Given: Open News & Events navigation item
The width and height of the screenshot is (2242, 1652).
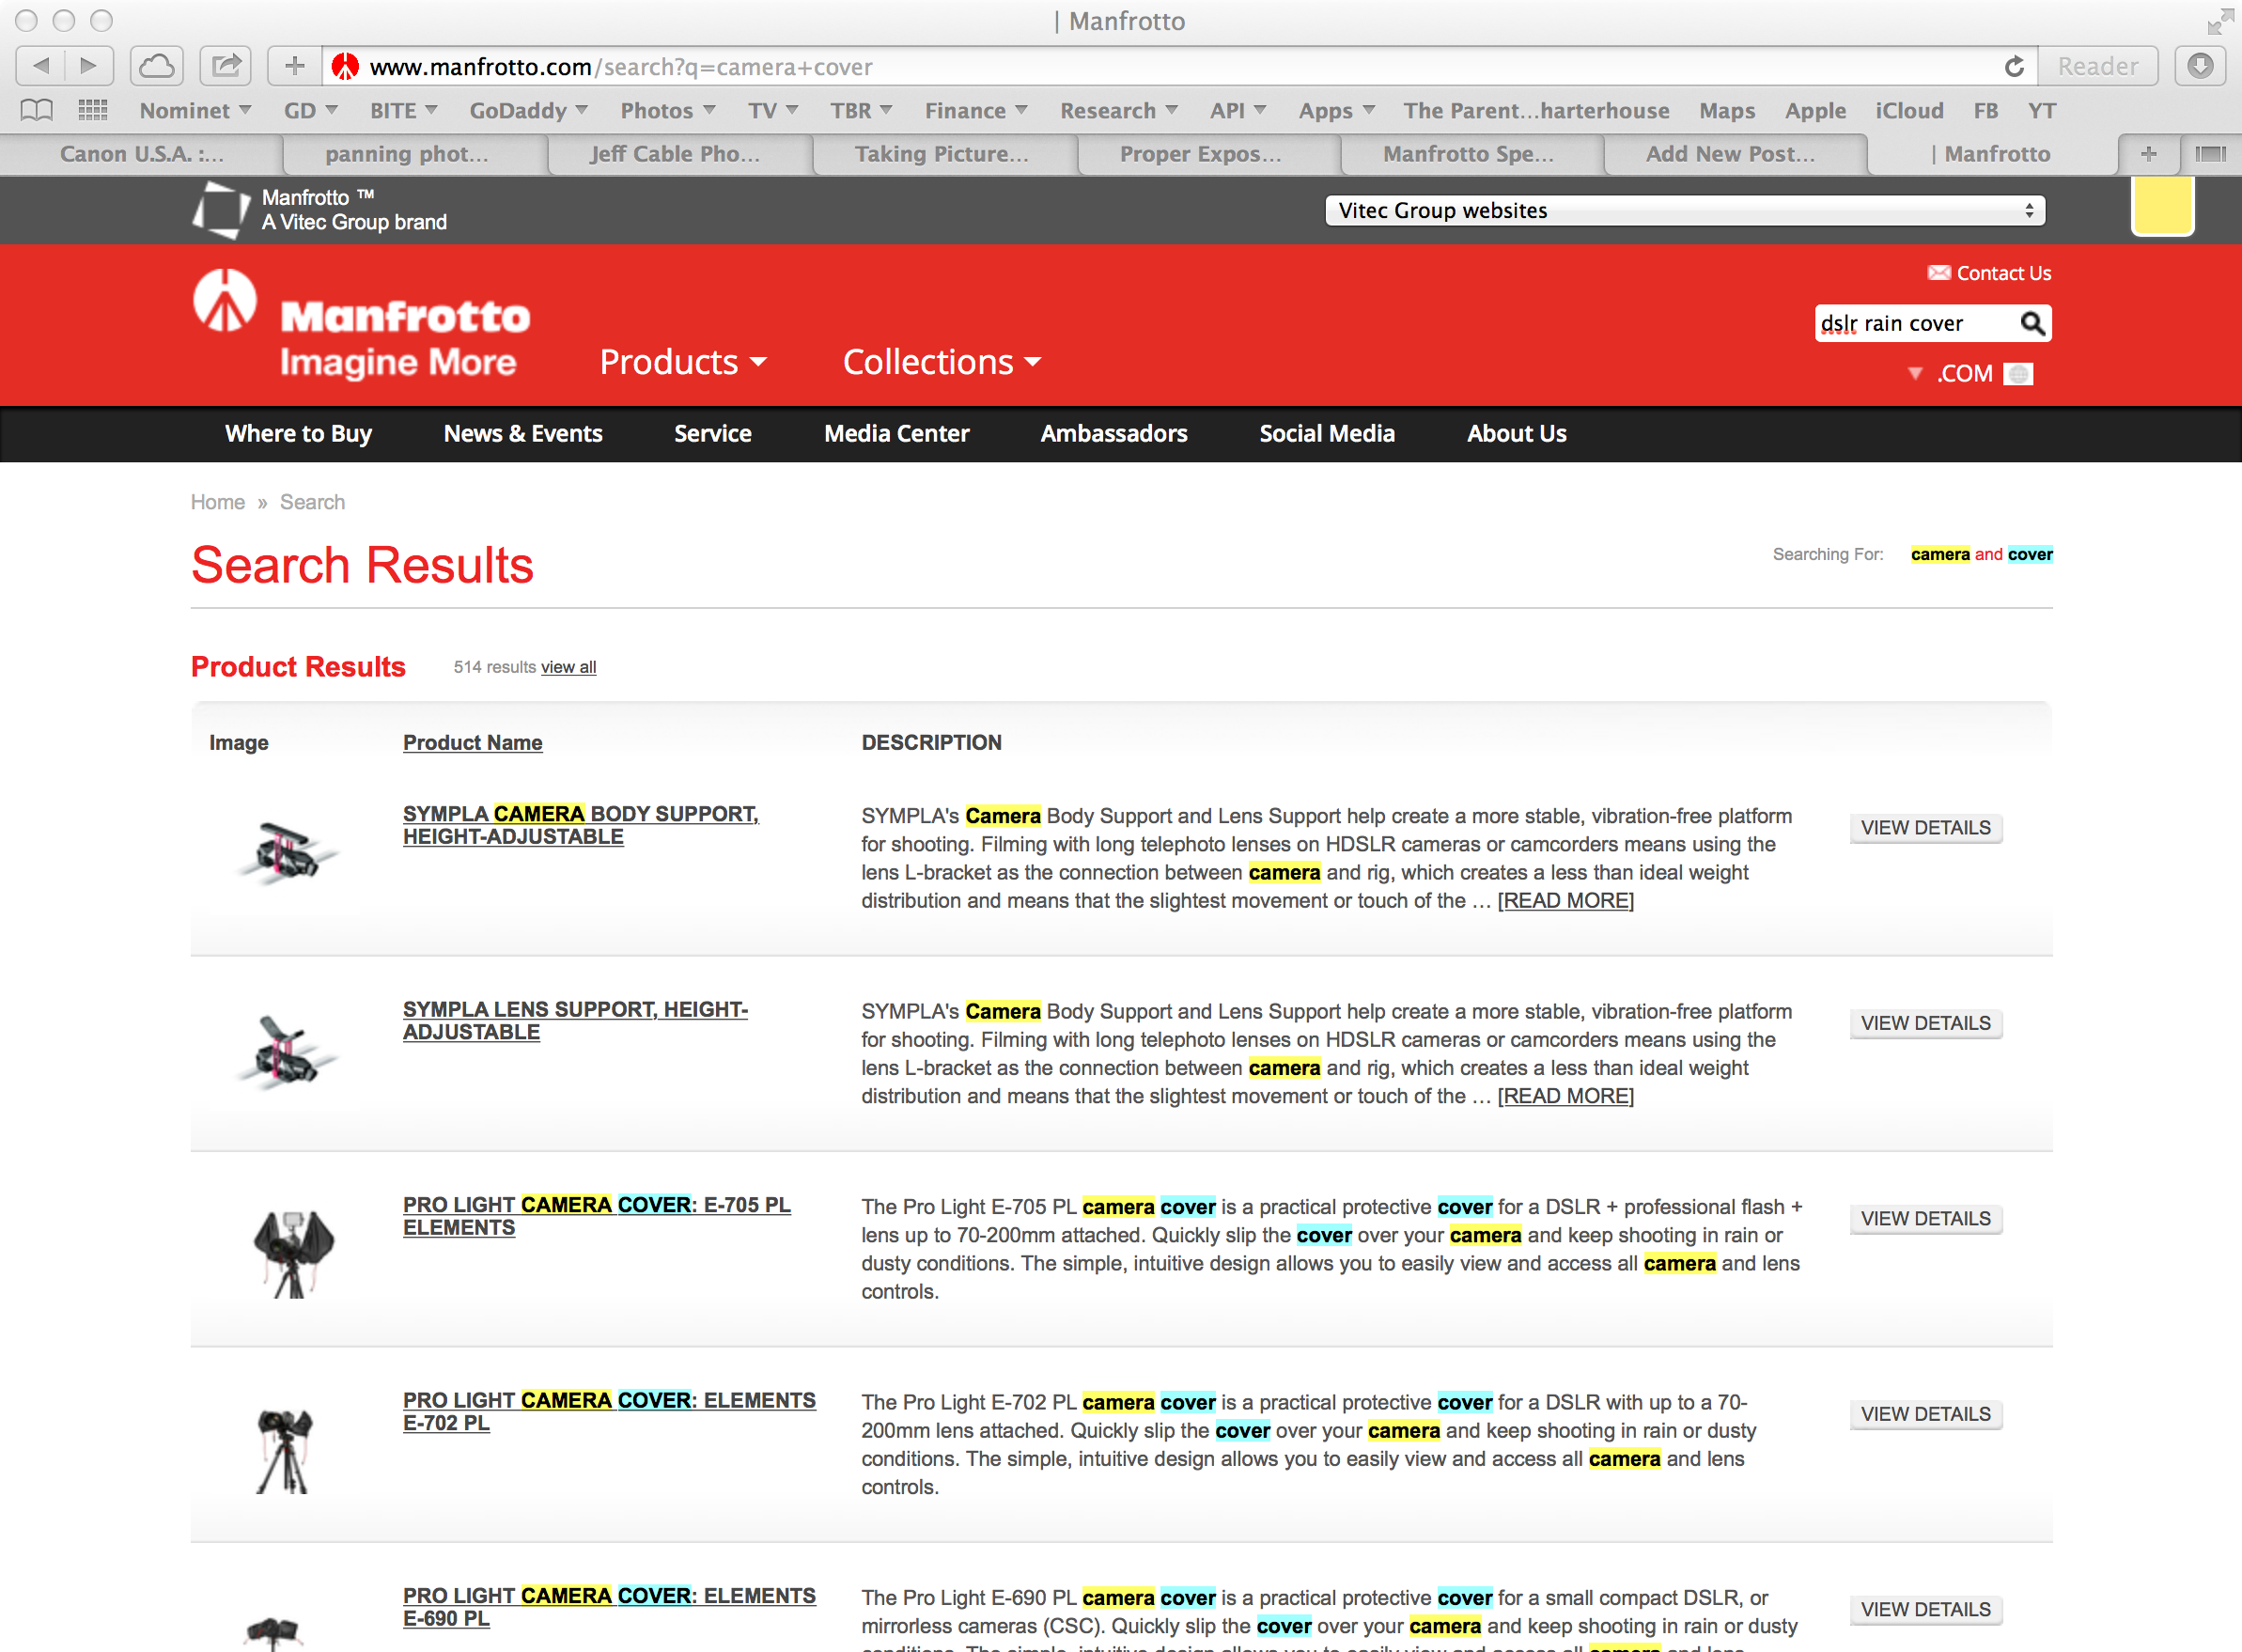Looking at the screenshot, I should [x=523, y=433].
